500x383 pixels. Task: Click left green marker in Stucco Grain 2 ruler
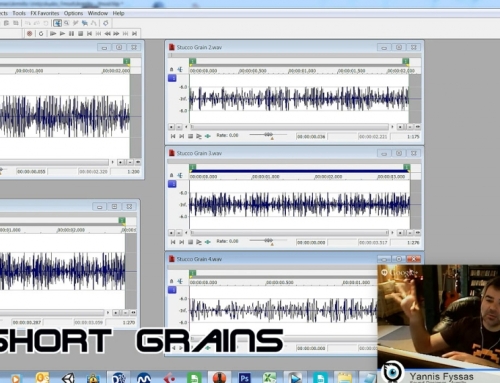[192, 61]
